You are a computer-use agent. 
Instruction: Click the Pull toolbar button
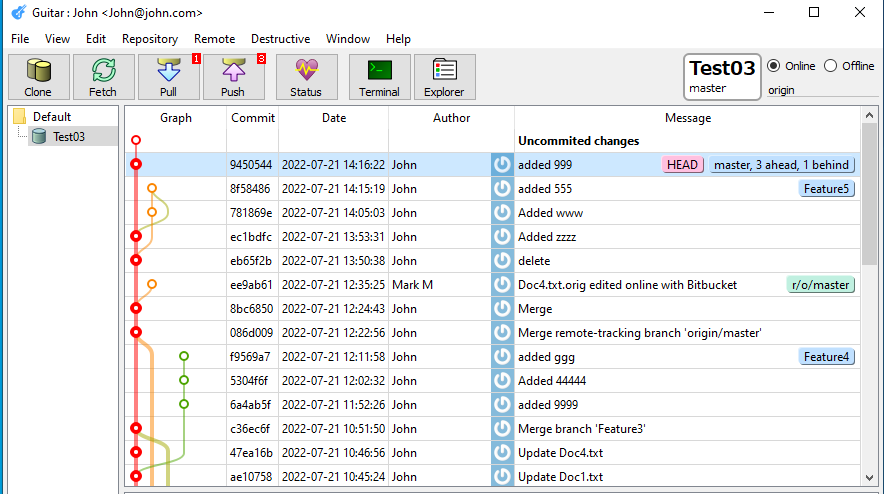coord(169,77)
